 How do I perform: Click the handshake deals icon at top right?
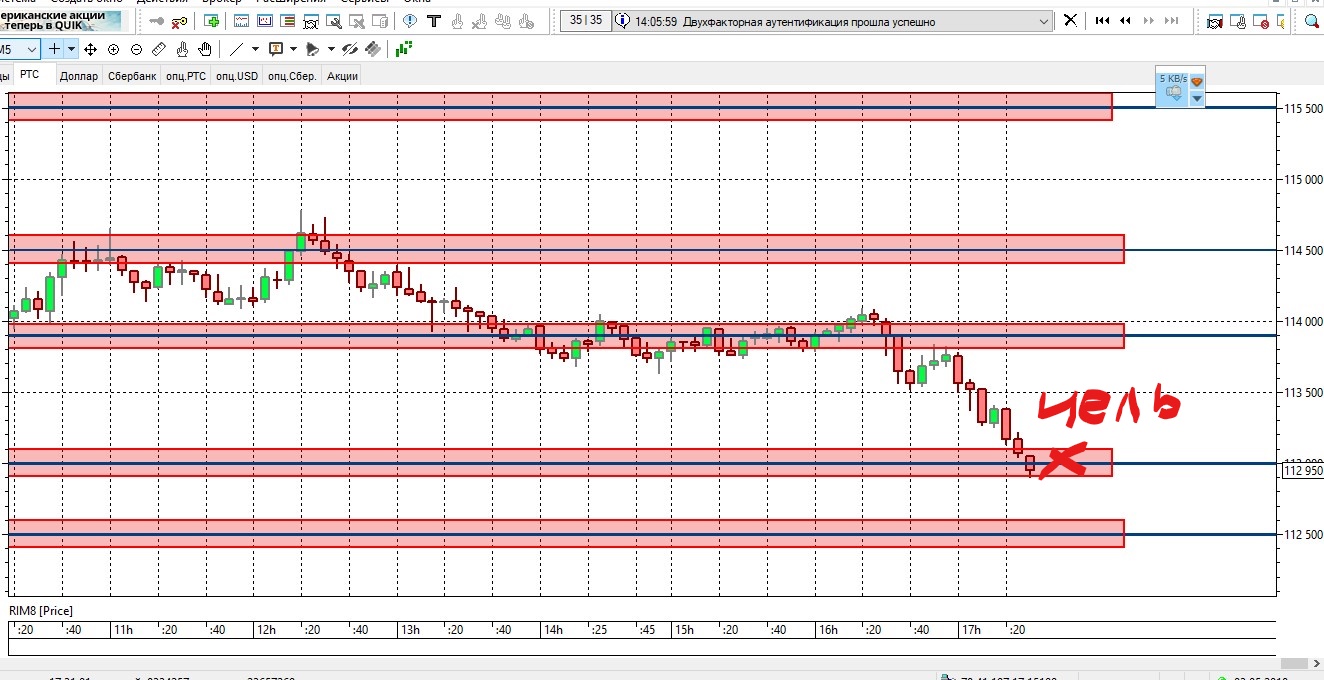point(1215,21)
